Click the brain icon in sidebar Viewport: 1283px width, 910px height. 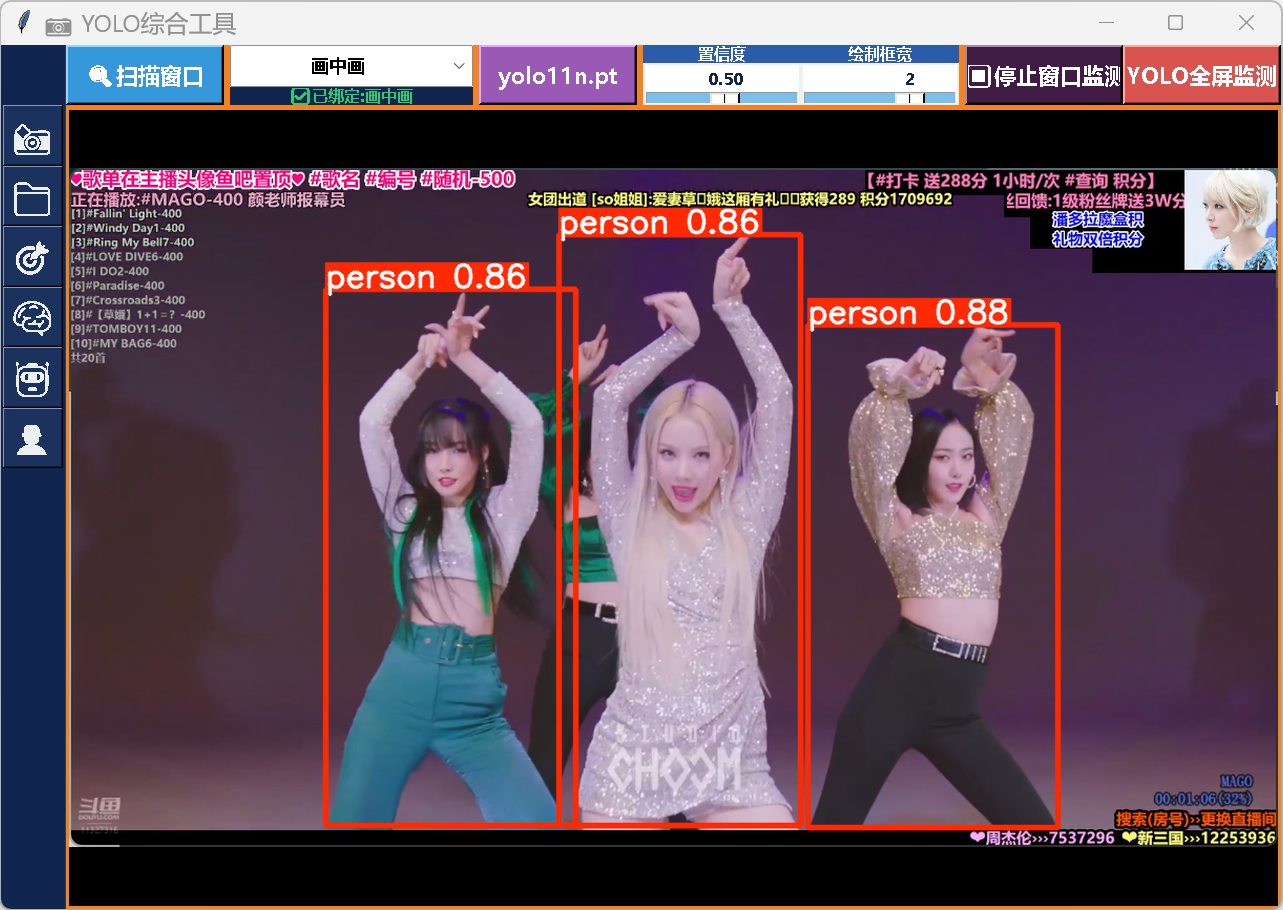pos(32,318)
